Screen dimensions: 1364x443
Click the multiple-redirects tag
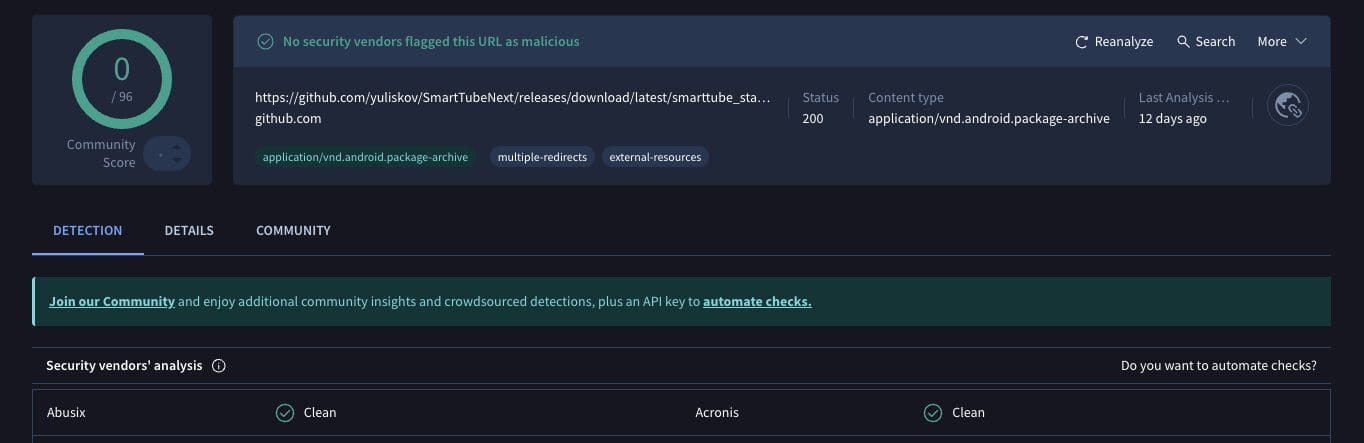542,157
